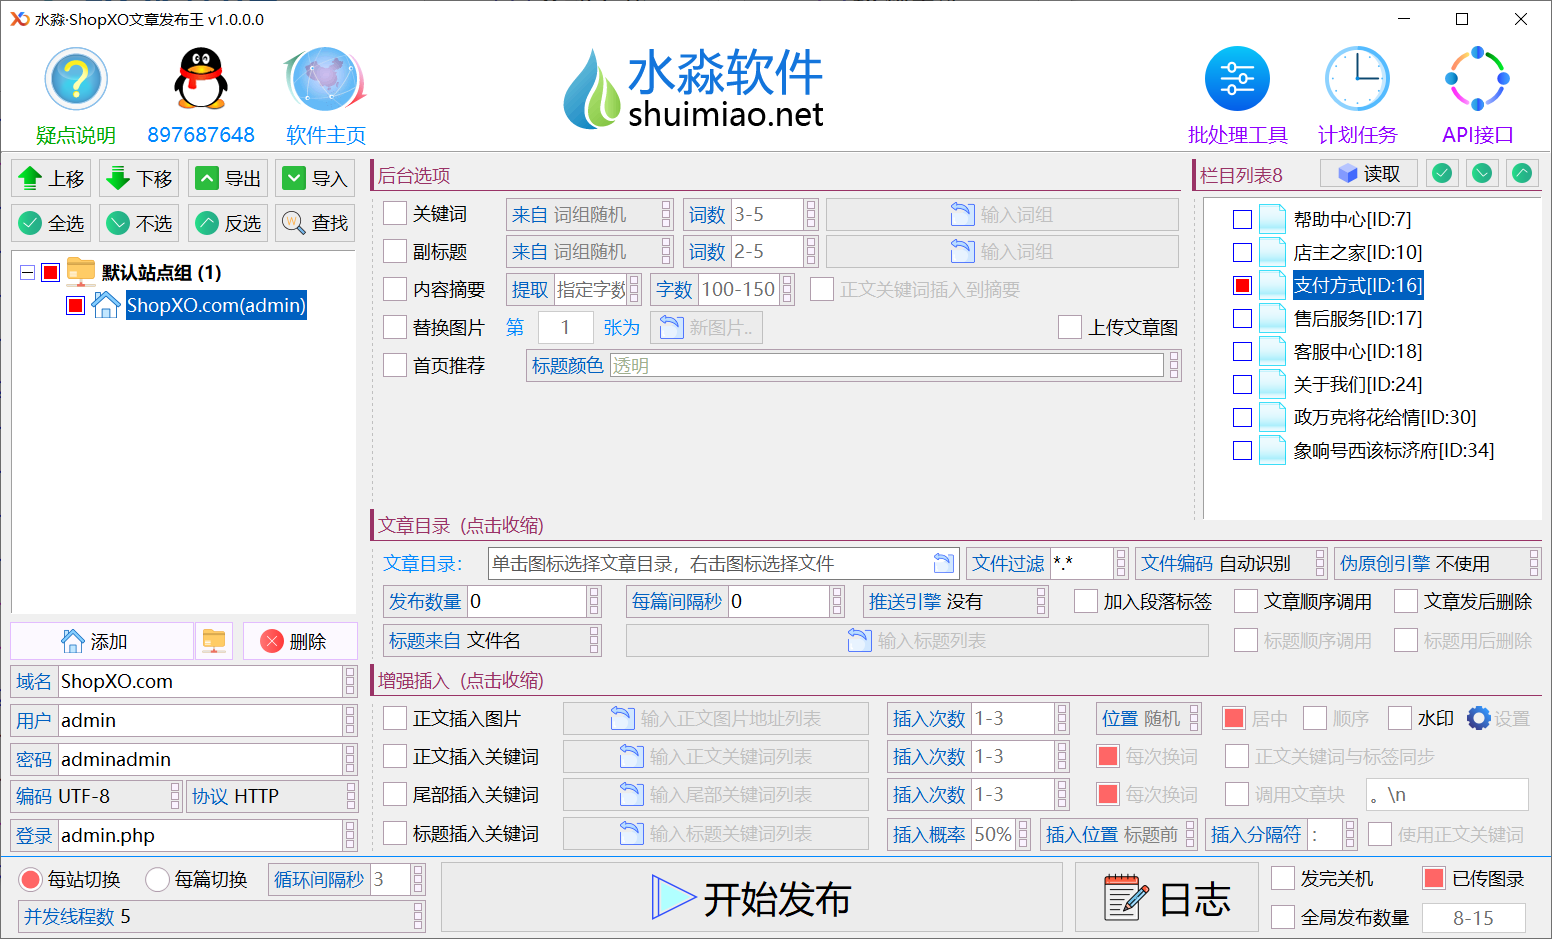The image size is (1552, 939).
Task: Enable the 副标题 checkbox
Action: (395, 251)
